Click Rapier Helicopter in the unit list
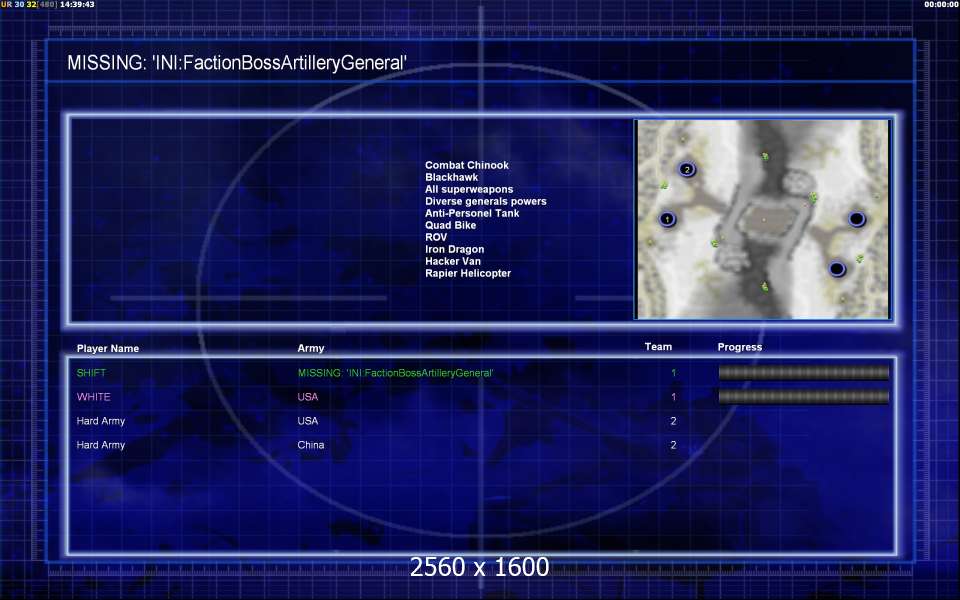960x600 pixels. (467, 273)
